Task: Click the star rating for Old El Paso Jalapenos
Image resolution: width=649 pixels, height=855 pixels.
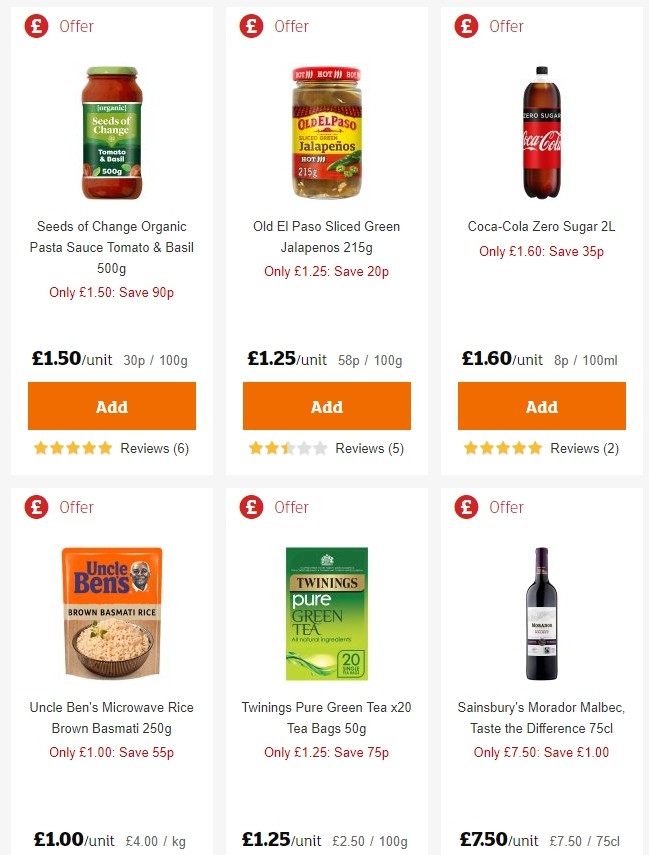Action: (287, 448)
